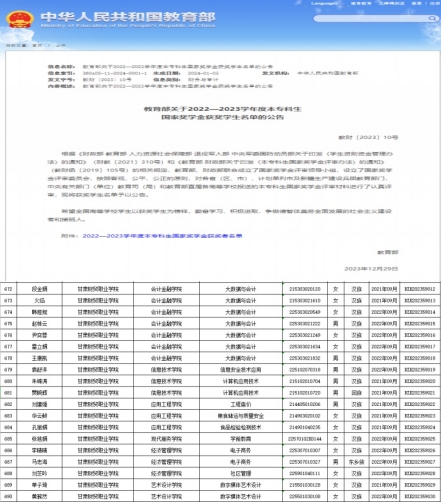Click certificate number ending 59012

pyautogui.click(x=420, y=289)
